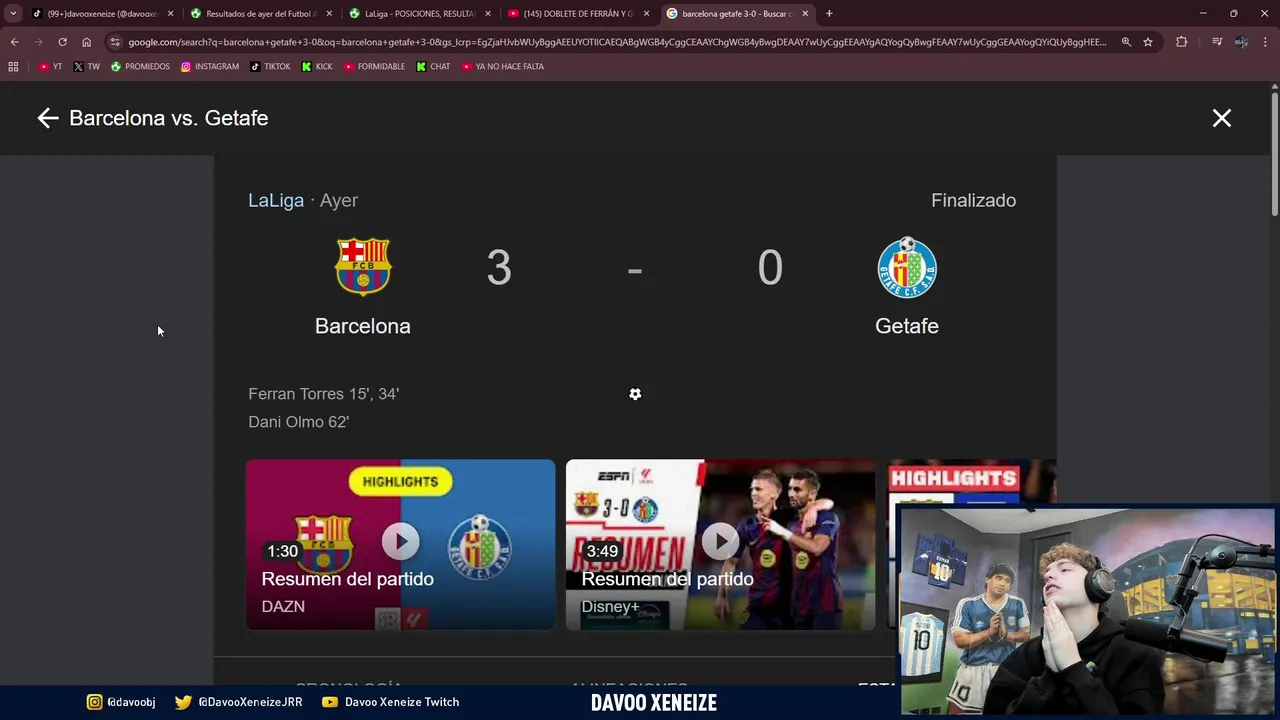
Task: Click the site info icon in address bar
Action: 115,42
